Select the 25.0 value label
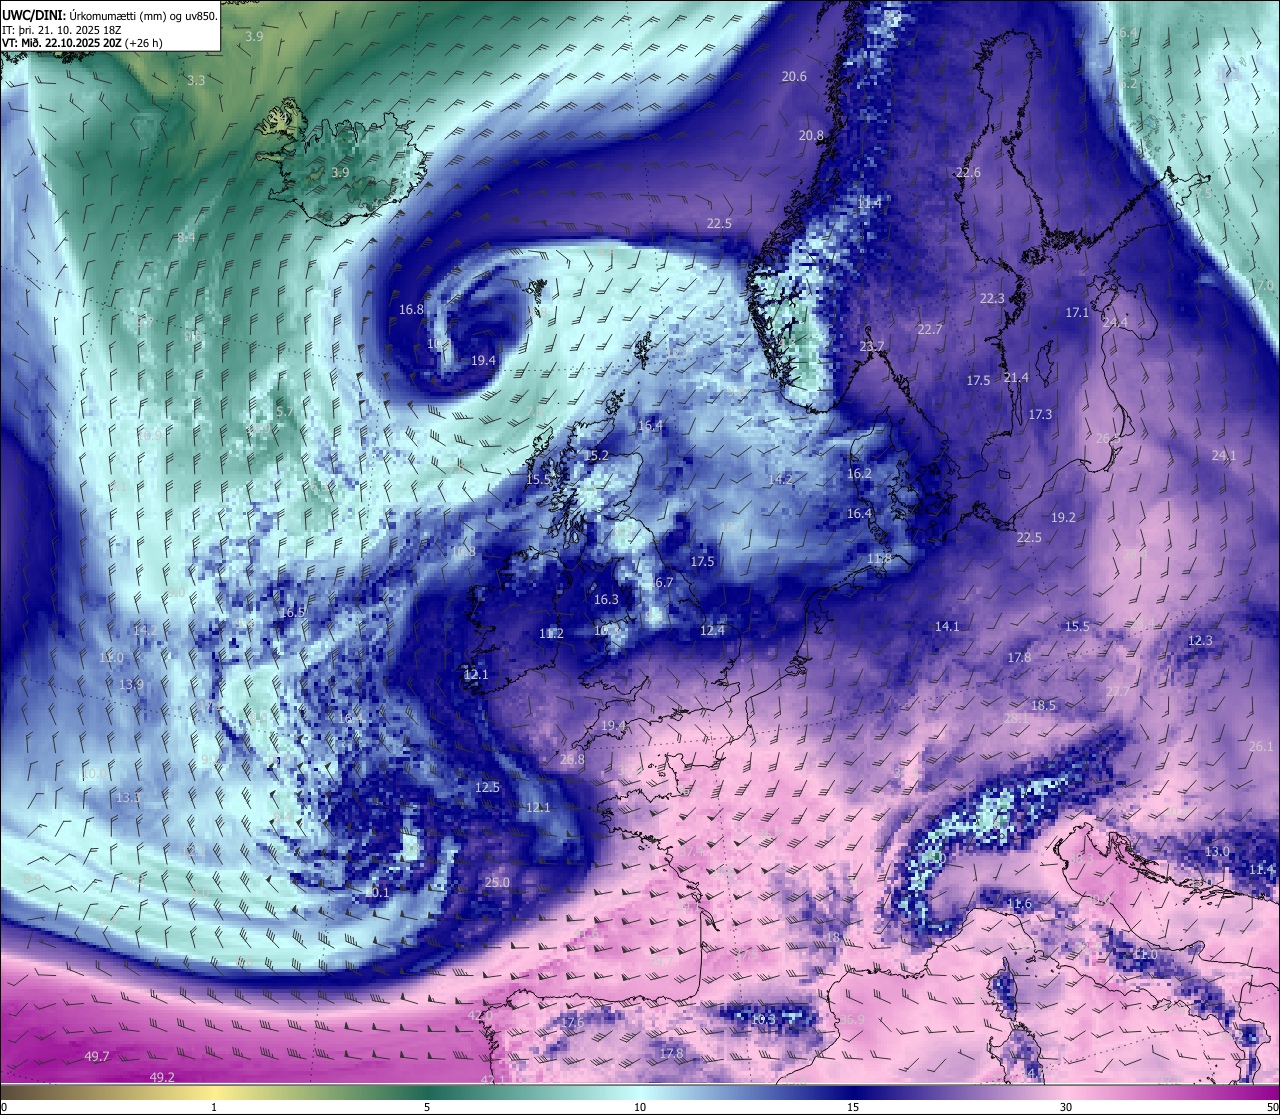Screen dimensions: 1280x1115 pyautogui.click(x=497, y=883)
